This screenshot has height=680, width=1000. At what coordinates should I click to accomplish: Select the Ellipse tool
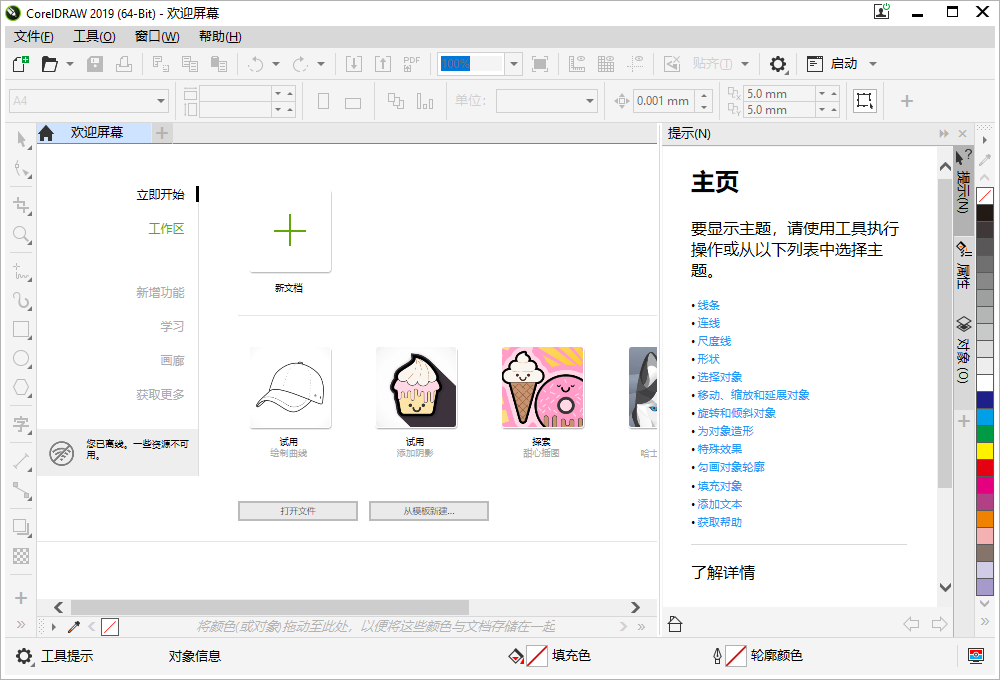tap(22, 358)
